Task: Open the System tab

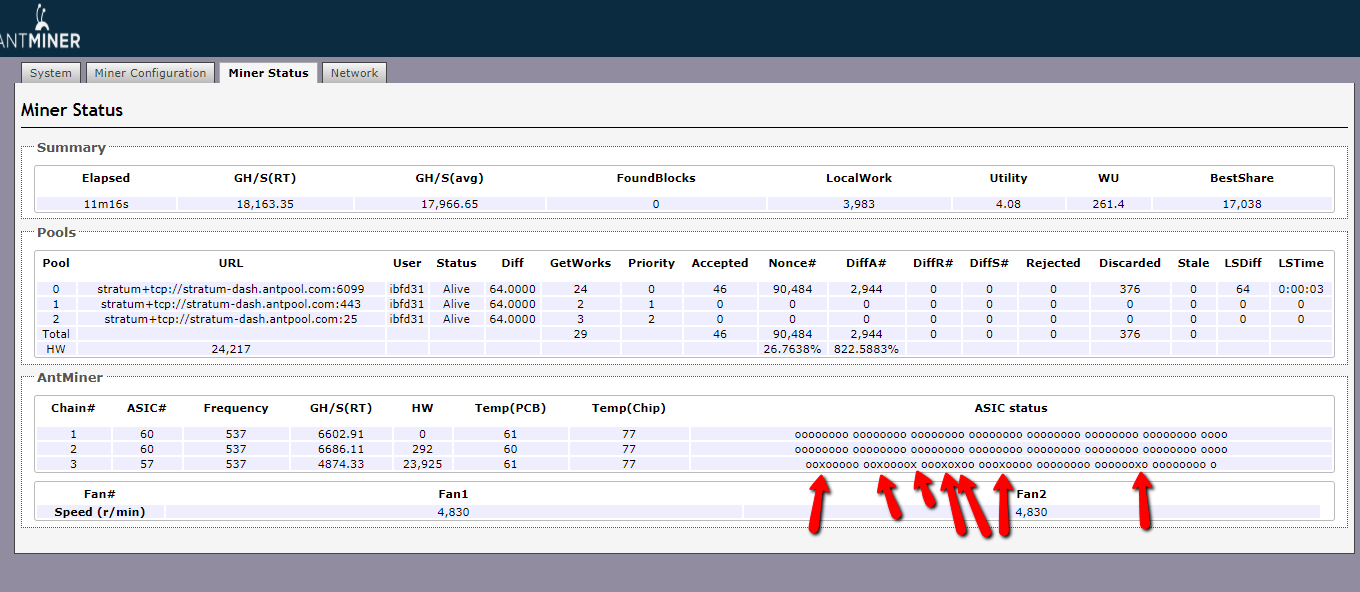Action: click(50, 73)
